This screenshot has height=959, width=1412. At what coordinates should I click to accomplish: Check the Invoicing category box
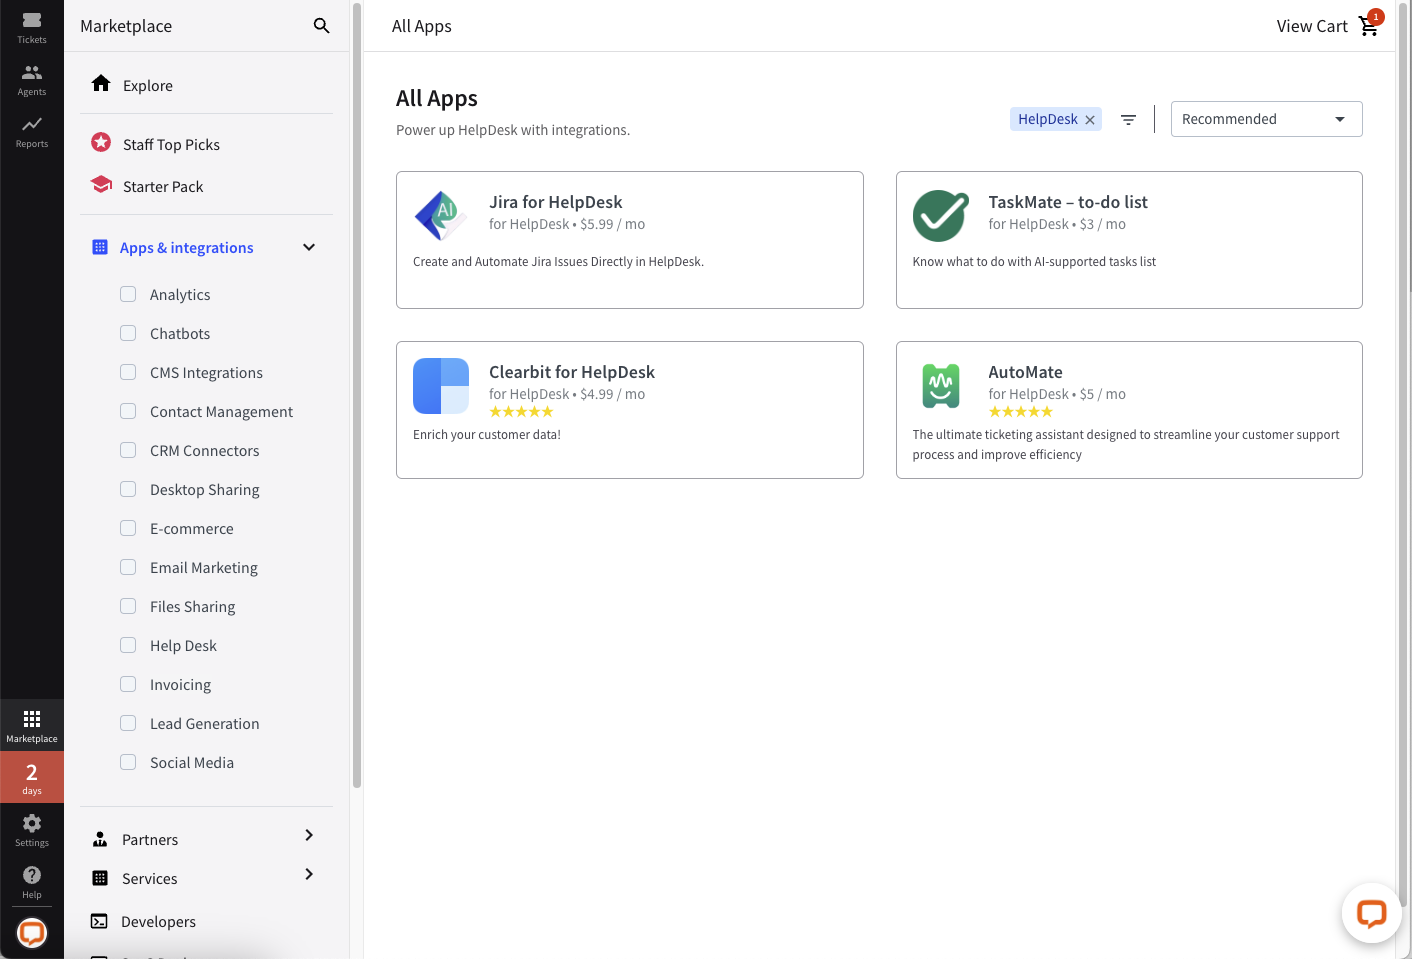pyautogui.click(x=128, y=684)
